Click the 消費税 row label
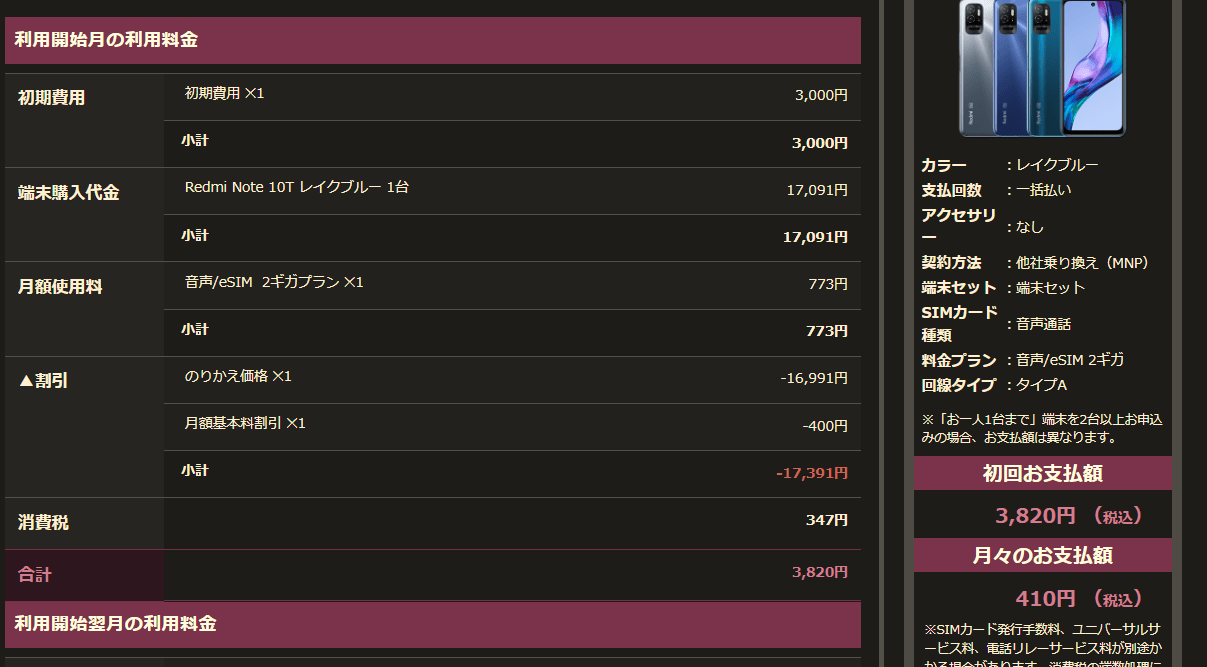 (44, 523)
